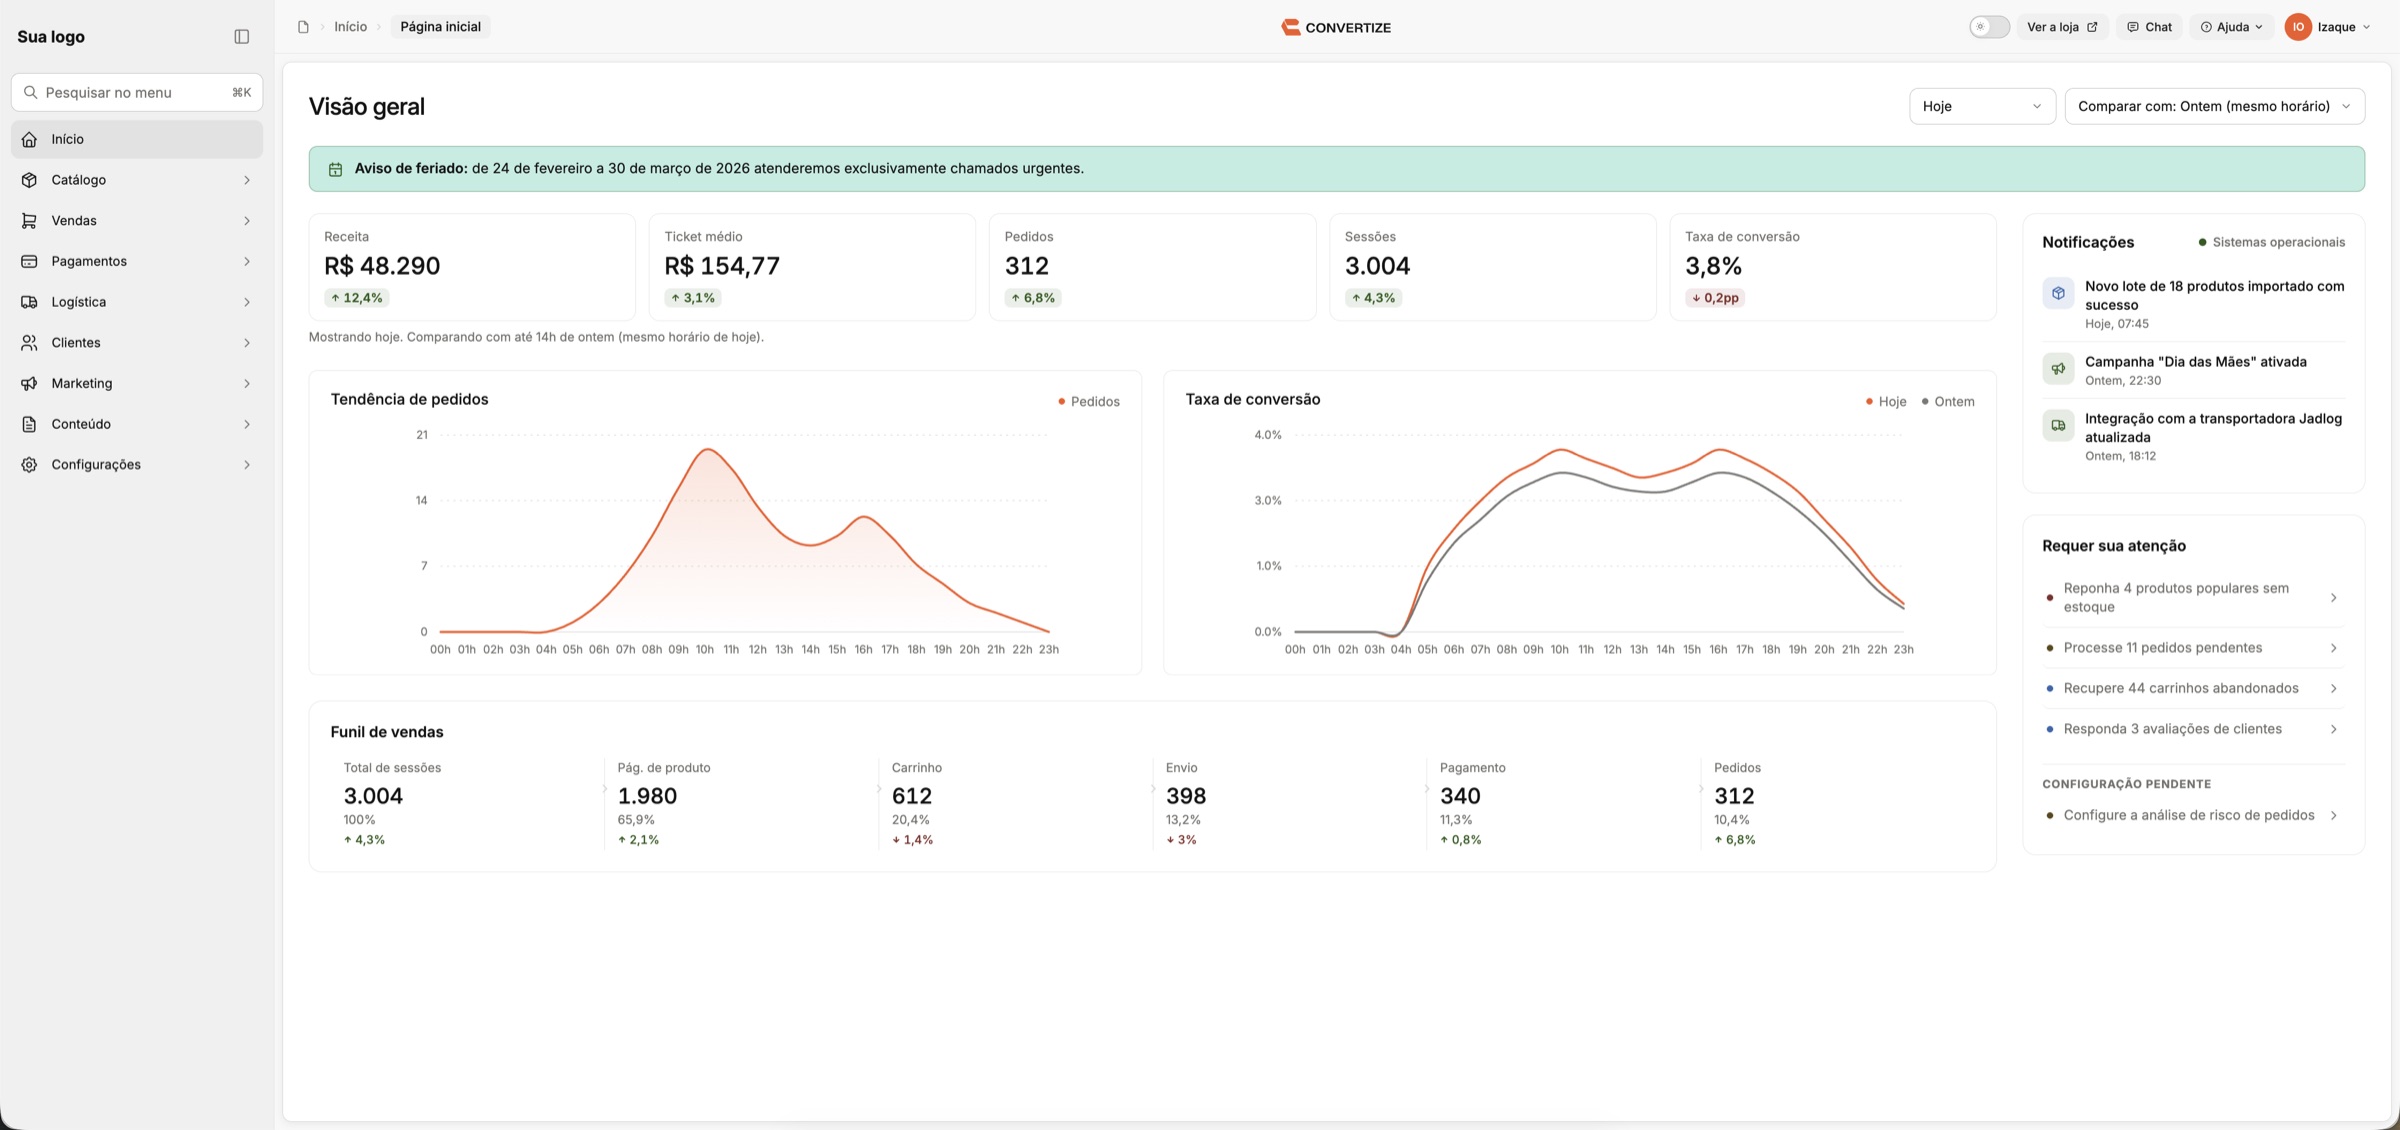Screen dimensions: 2400x1130
Task: Expand the Catálogo submenu chevron
Action: (246, 180)
